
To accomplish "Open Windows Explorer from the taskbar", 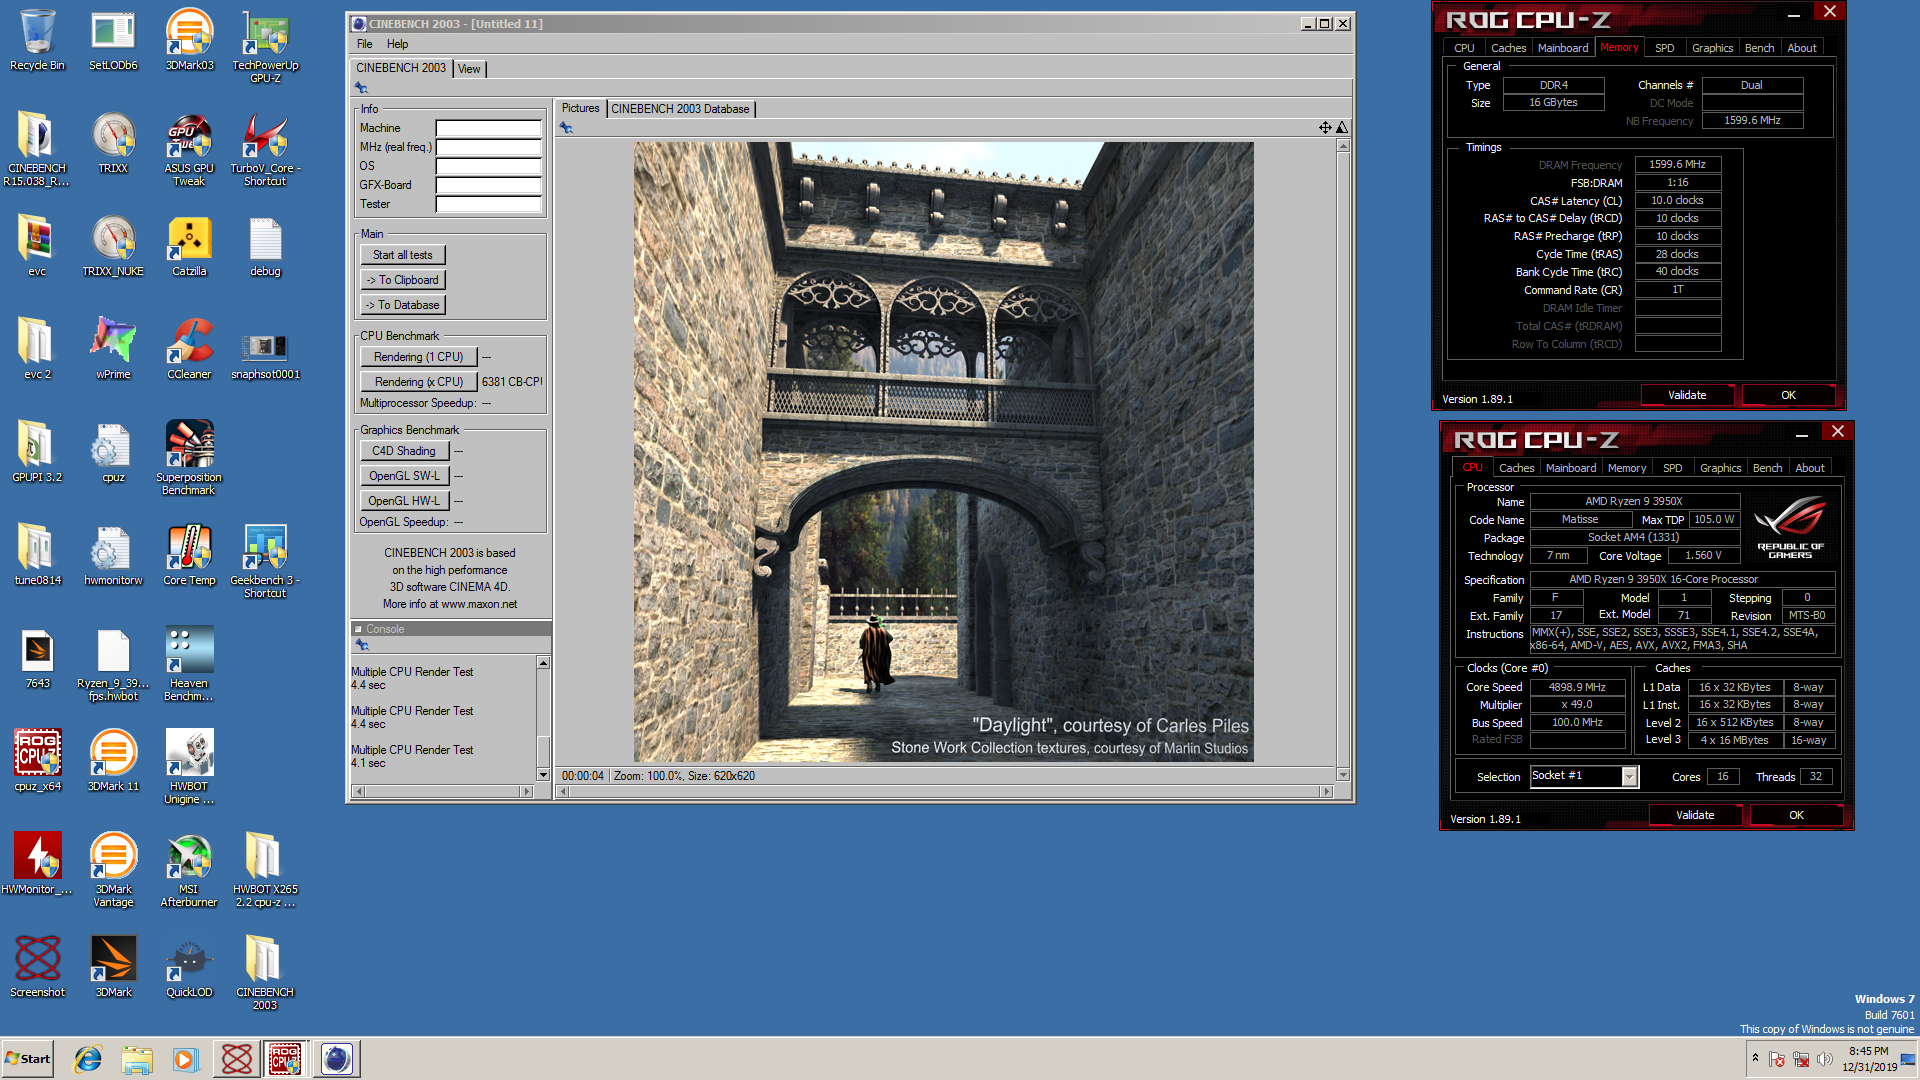I will [x=137, y=1059].
